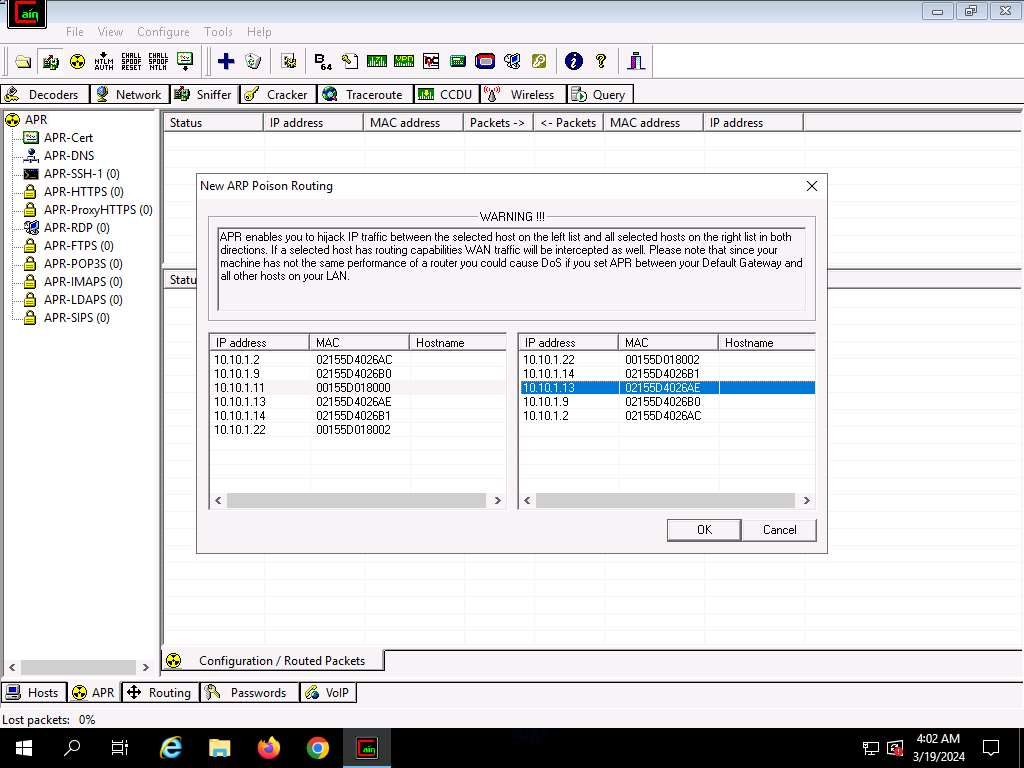Click the NTLM Auth toolbar icon

[x=104, y=61]
